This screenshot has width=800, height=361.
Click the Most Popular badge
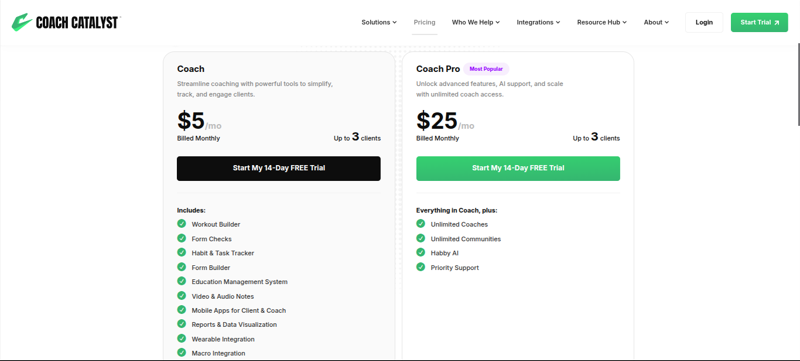pyautogui.click(x=486, y=69)
